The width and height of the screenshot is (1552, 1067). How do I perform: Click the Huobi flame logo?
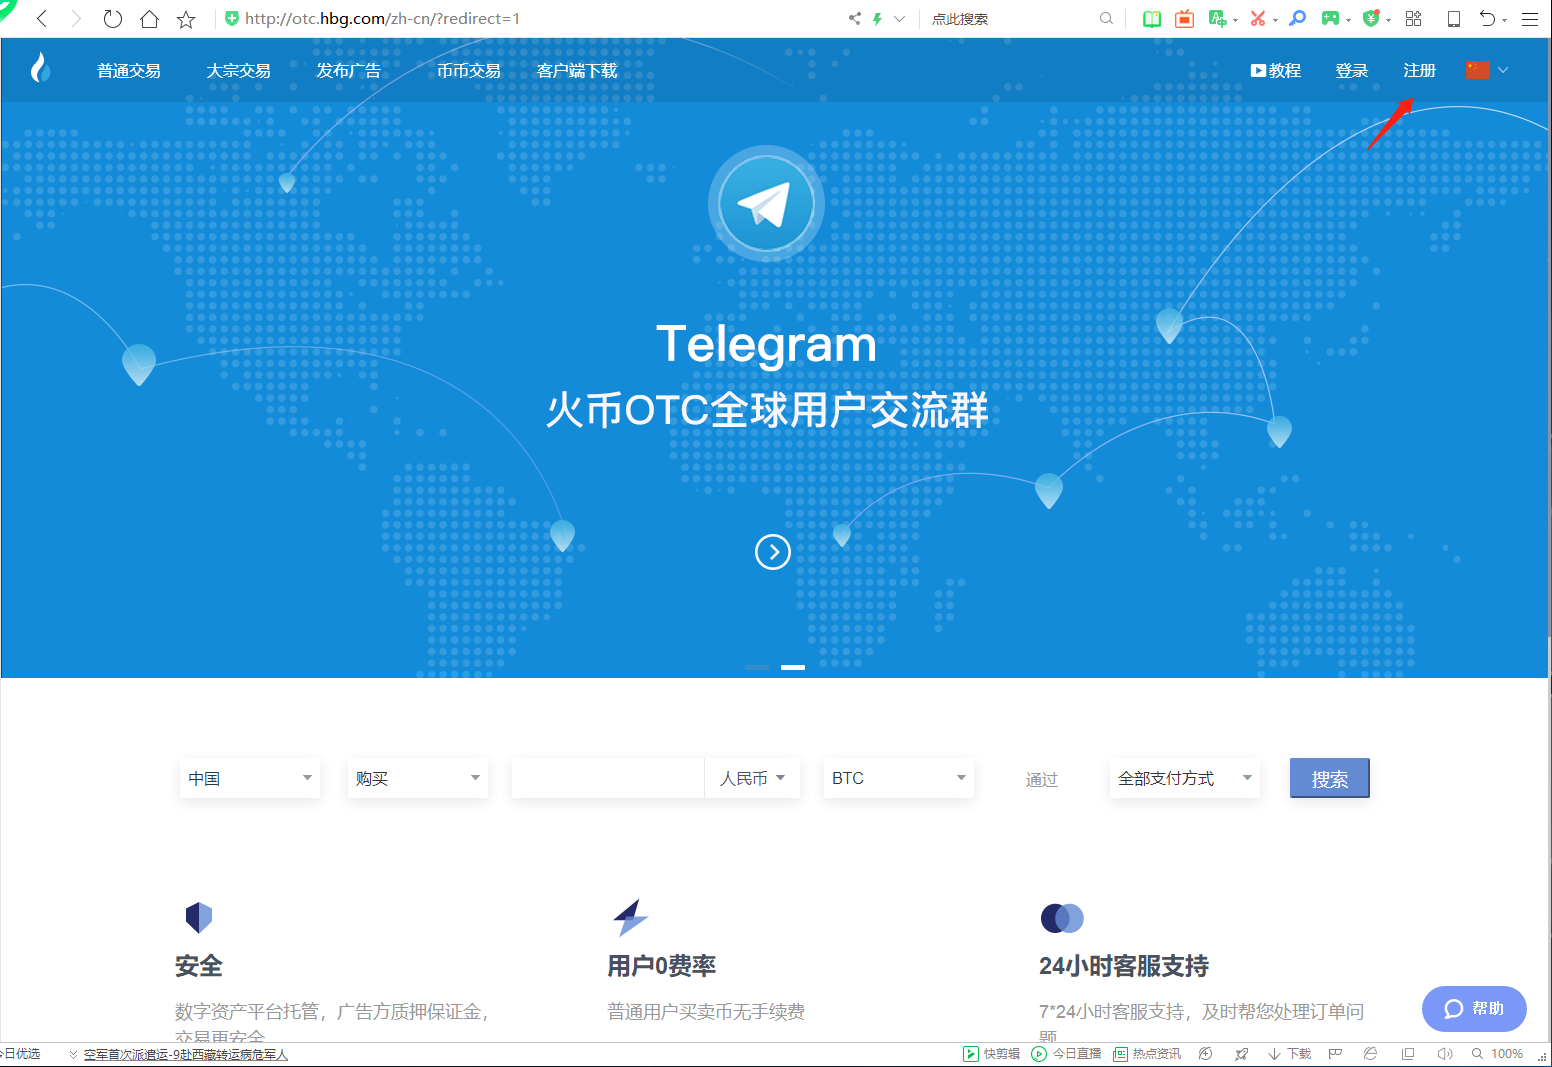click(40, 68)
